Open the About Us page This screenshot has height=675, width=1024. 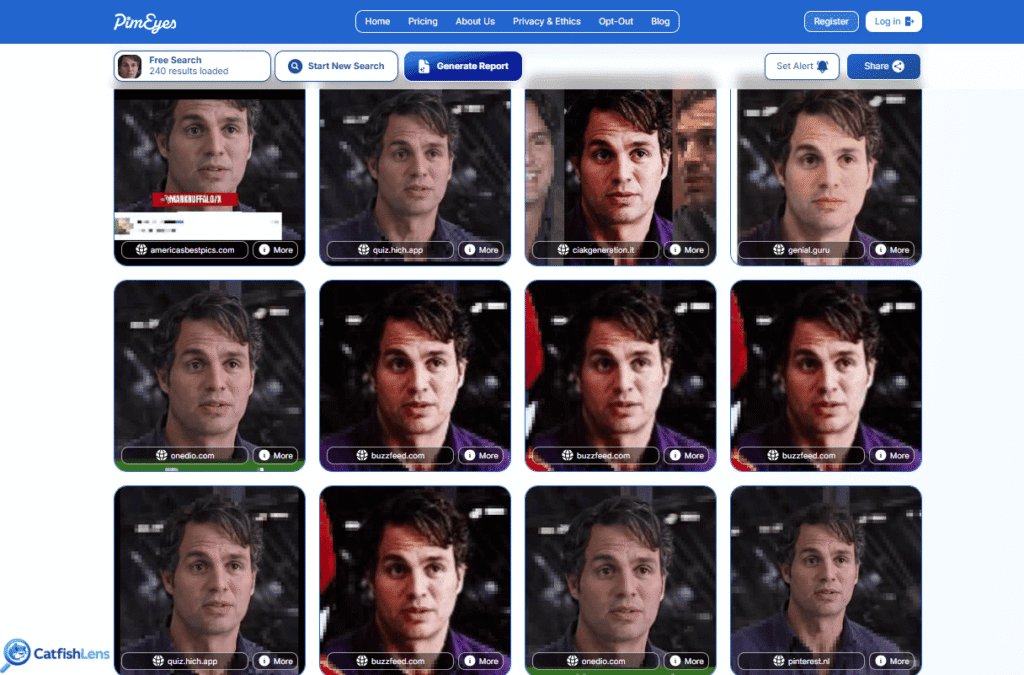pos(475,22)
